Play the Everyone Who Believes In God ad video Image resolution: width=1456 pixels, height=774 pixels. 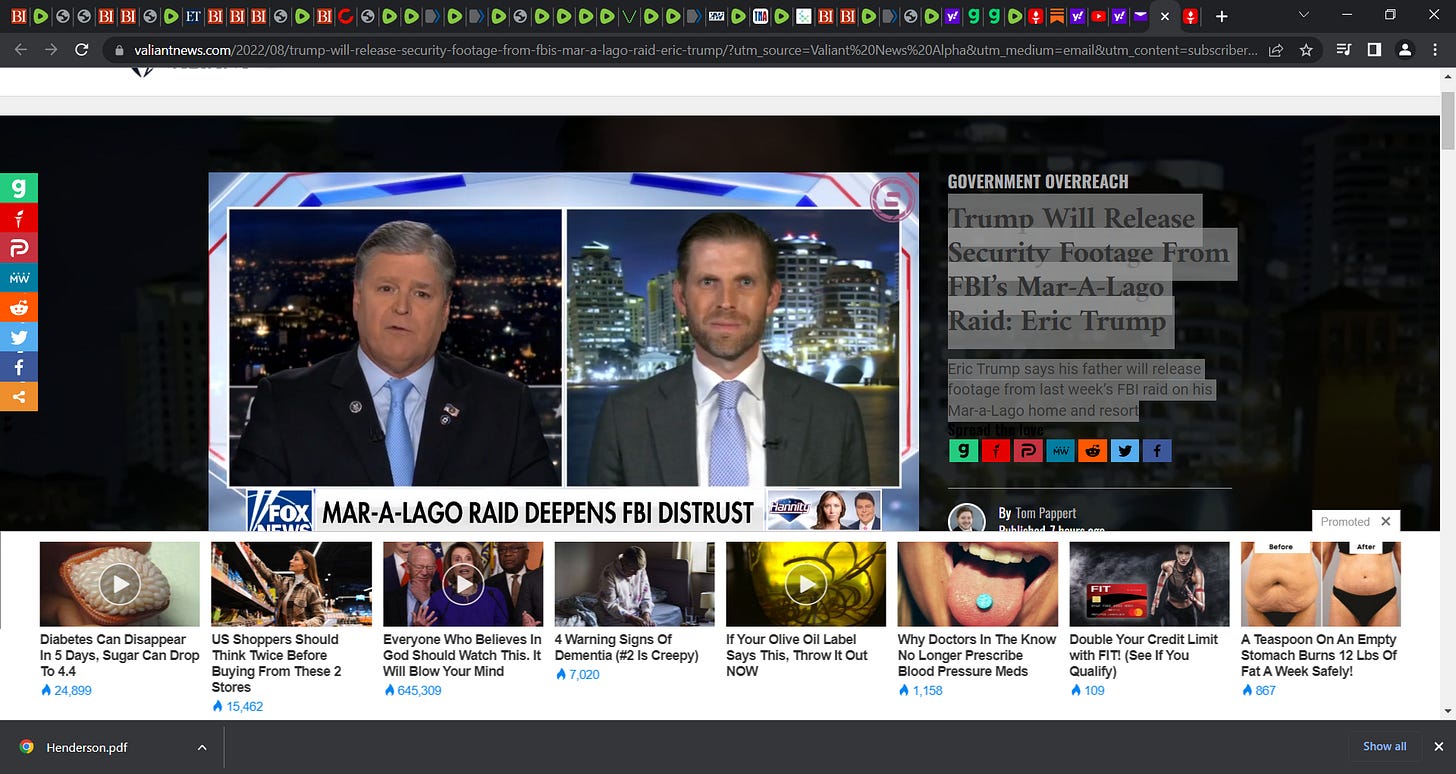(x=463, y=584)
